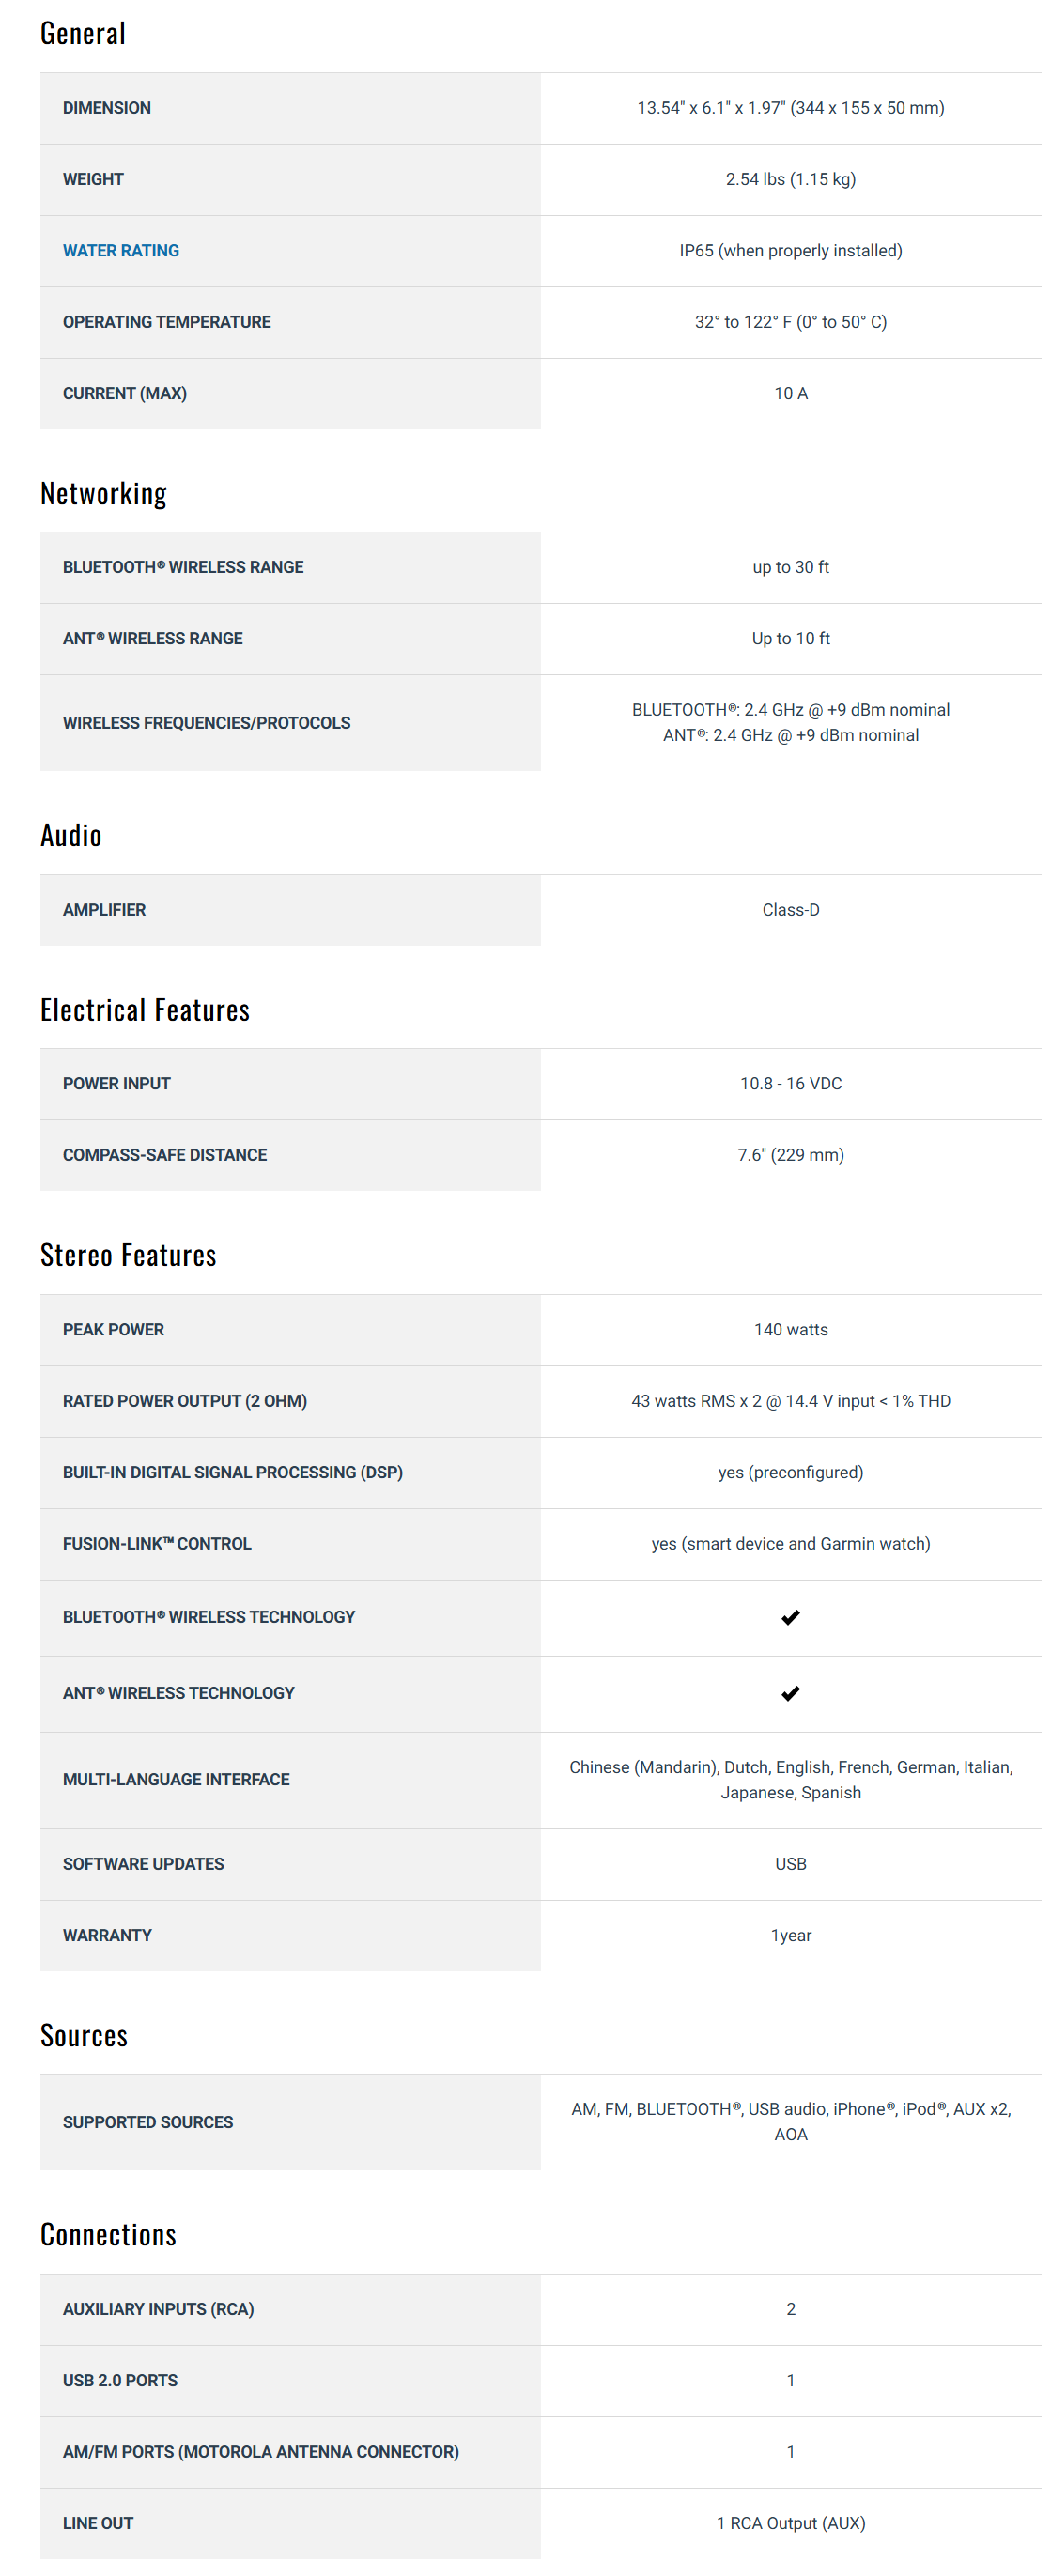The image size is (1051, 2576).
Task: Select the Connections section heading
Action: pos(108,2235)
